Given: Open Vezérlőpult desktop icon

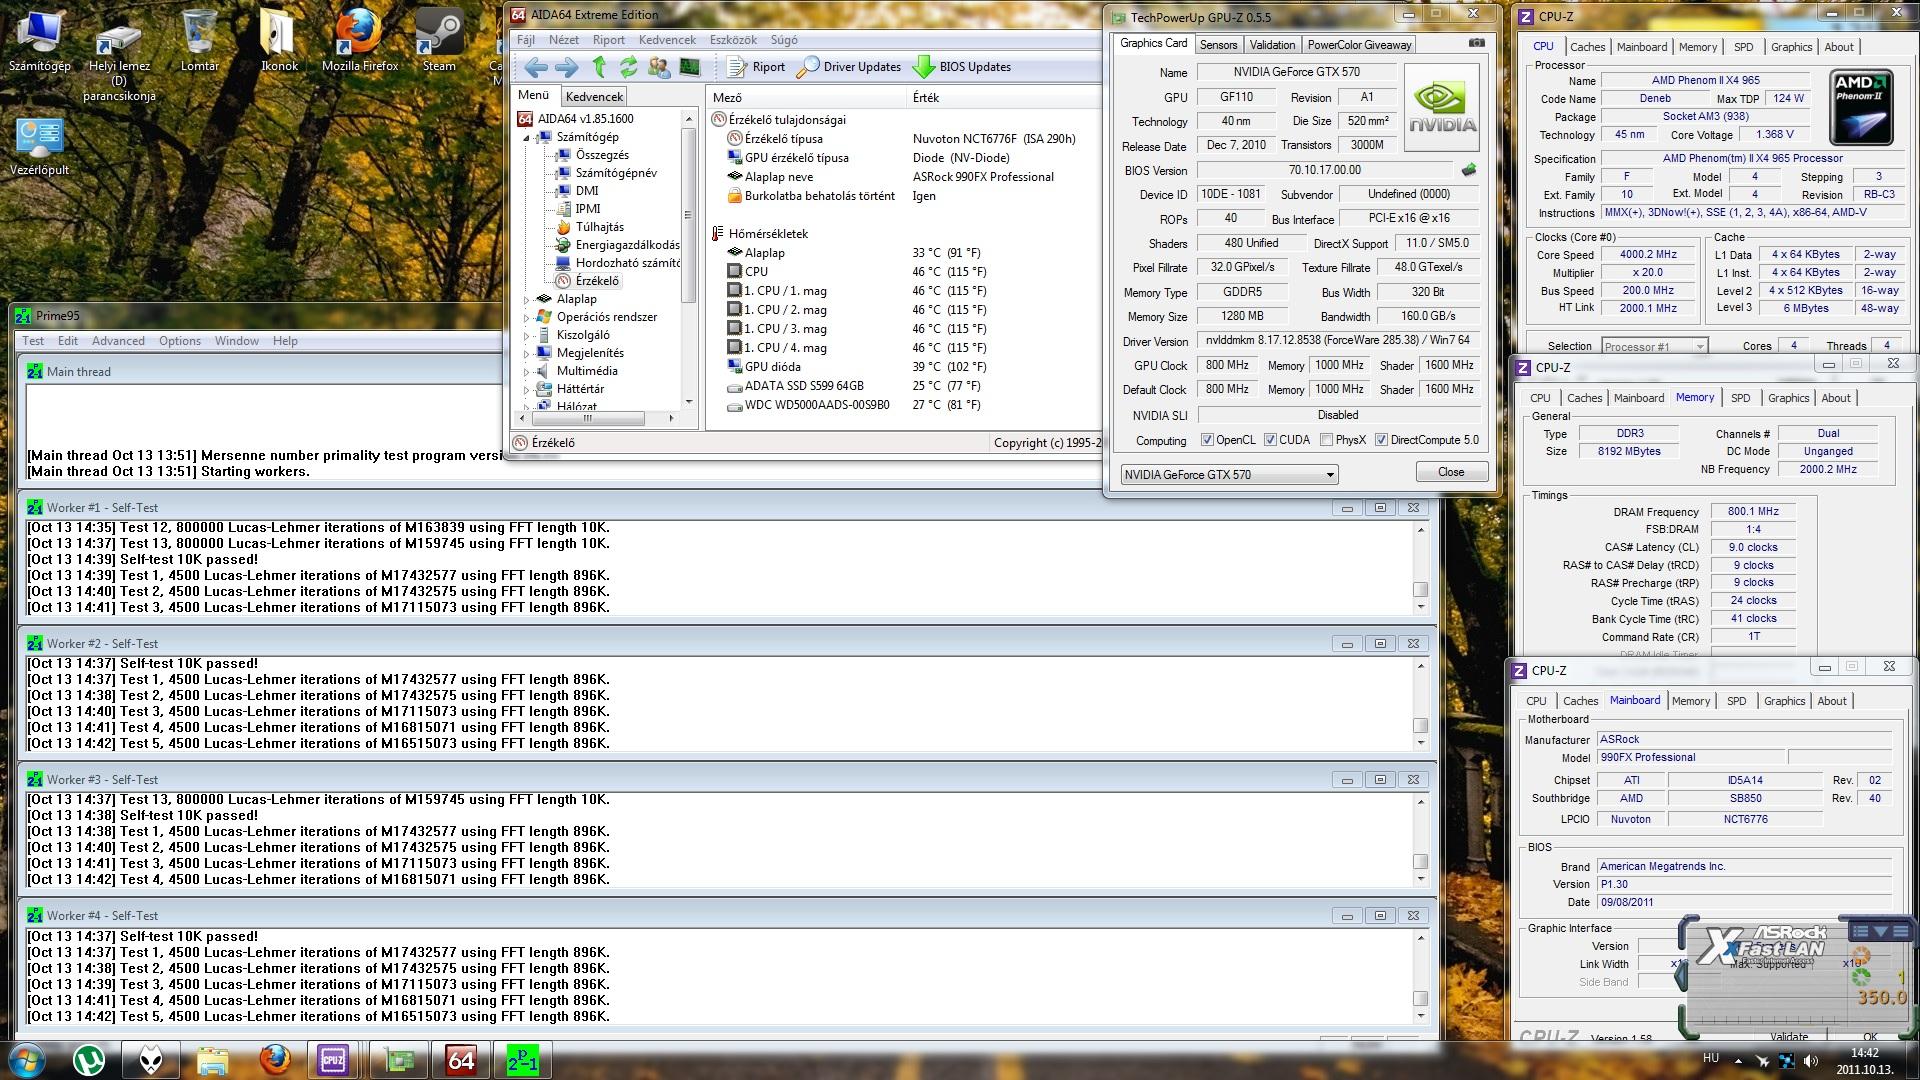Looking at the screenshot, I should pos(40,147).
